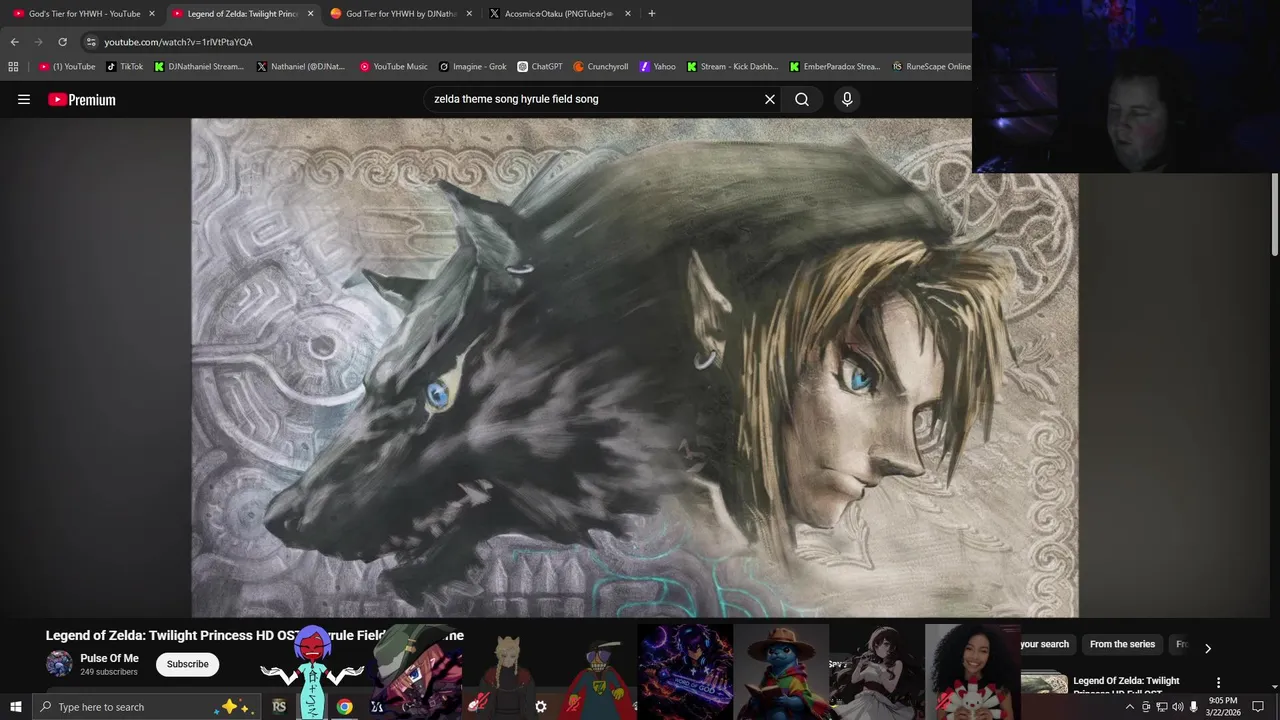
Task: Click the microphone icon in system tray
Action: click(x=1193, y=707)
